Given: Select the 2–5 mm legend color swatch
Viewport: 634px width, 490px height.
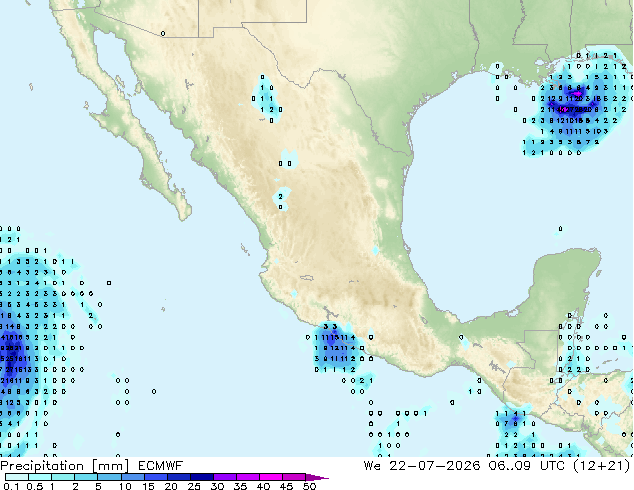Looking at the screenshot, I should pyautogui.click(x=86, y=477).
